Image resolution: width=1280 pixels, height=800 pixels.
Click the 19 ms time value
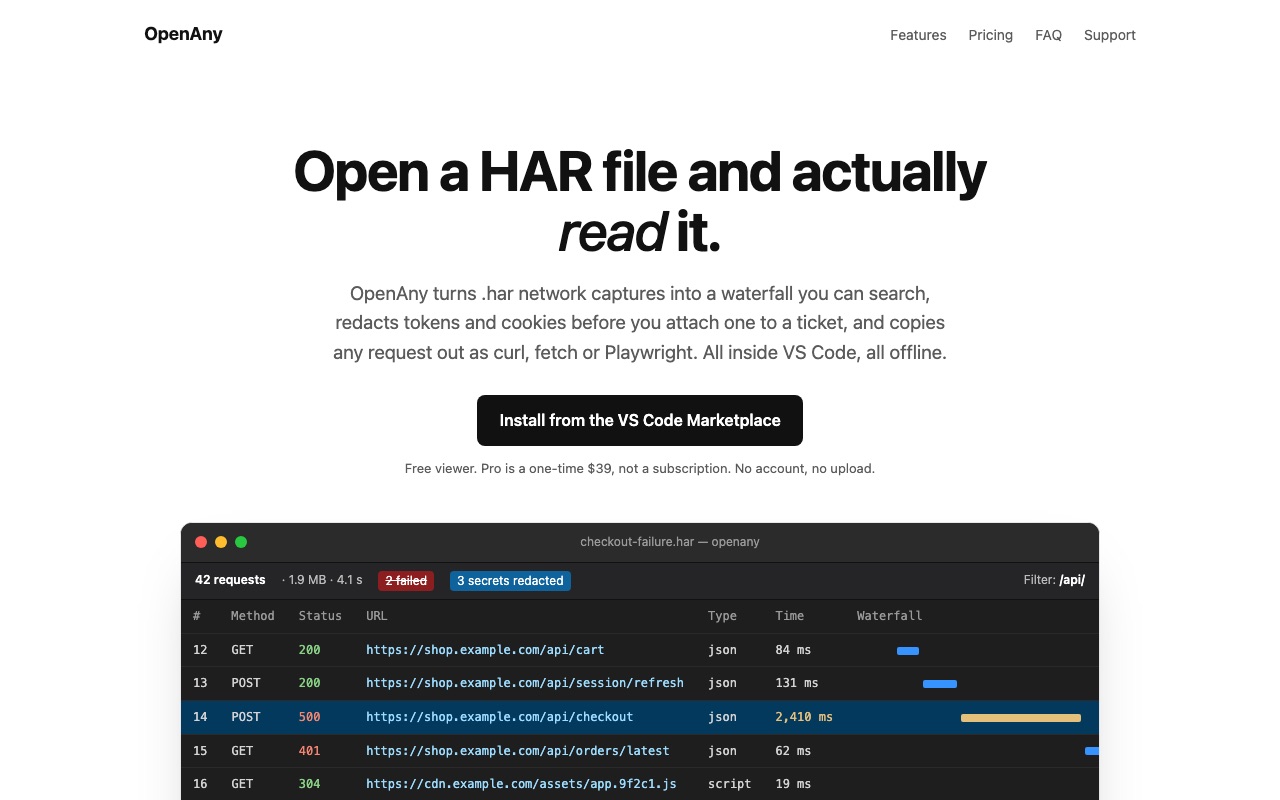(x=793, y=784)
